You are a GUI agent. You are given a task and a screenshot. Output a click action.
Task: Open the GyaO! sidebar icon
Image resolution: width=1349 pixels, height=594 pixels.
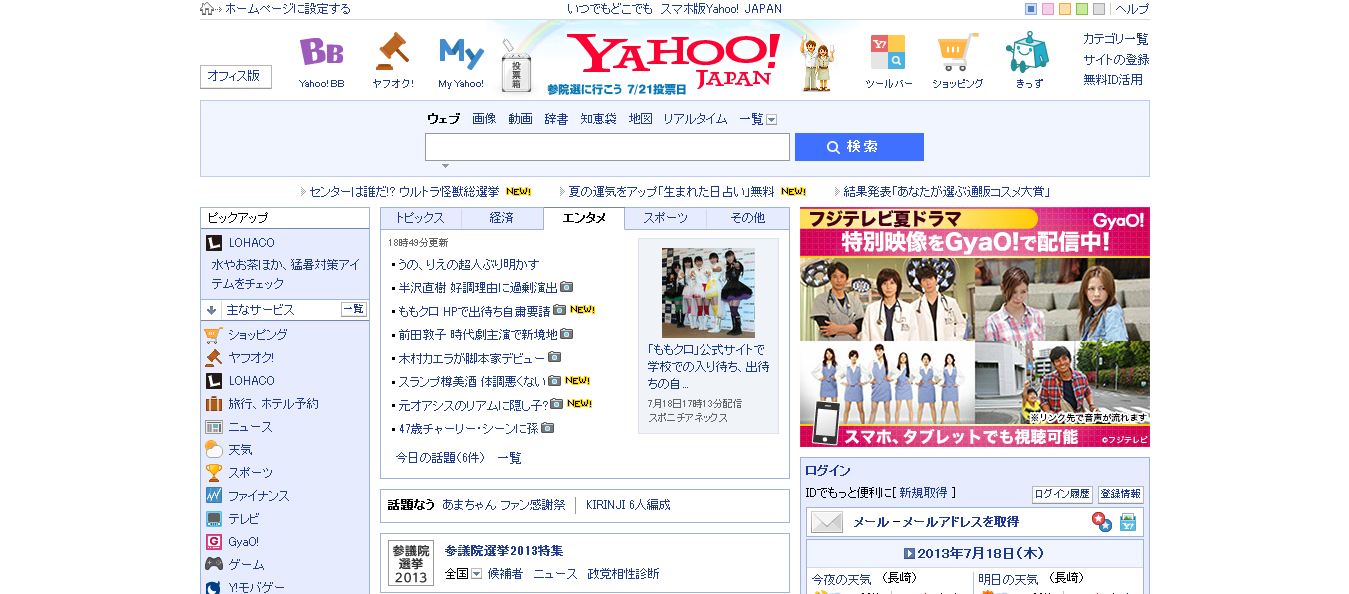(x=213, y=542)
